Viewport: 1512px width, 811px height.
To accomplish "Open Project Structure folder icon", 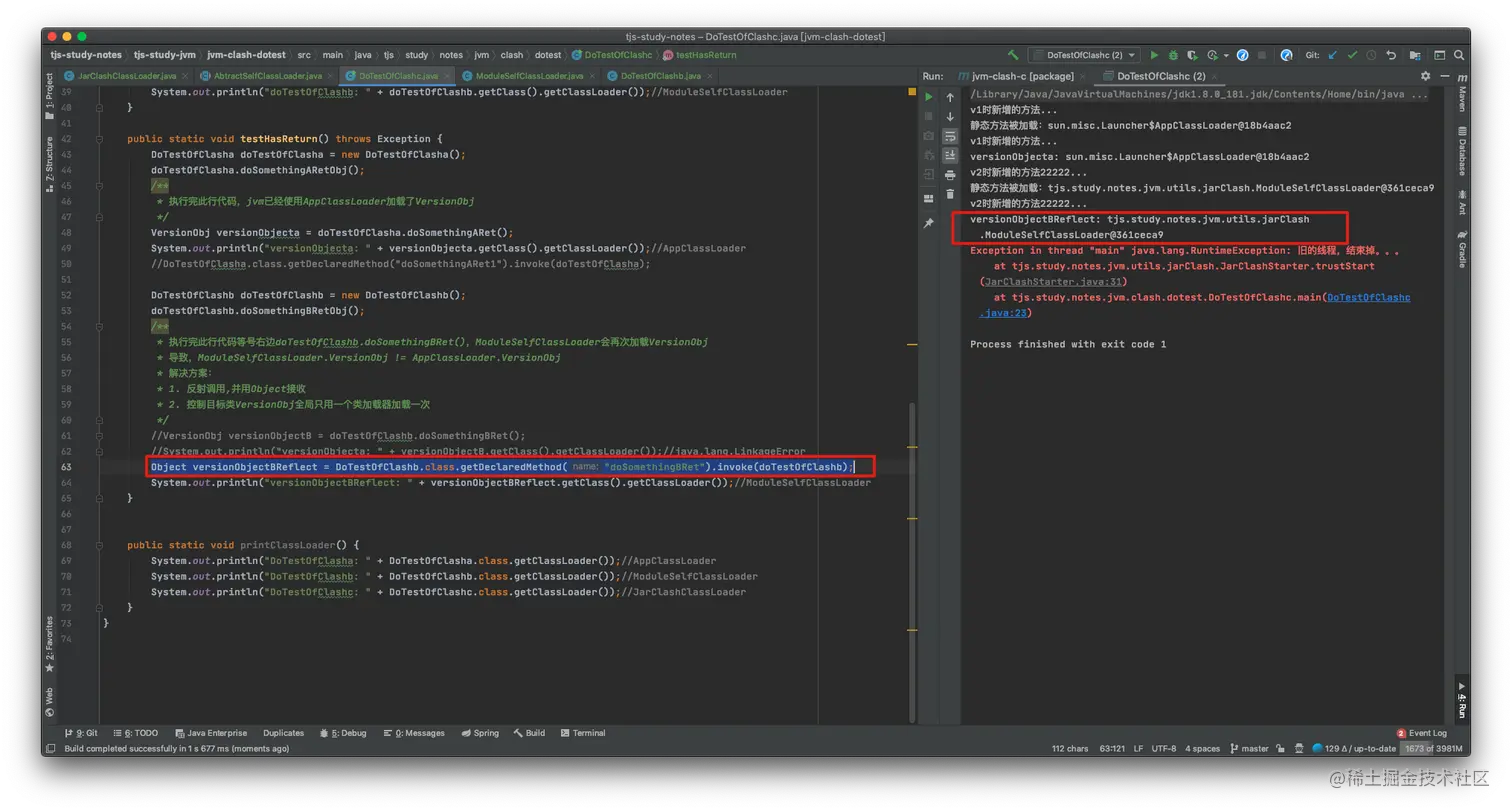I will point(1414,55).
